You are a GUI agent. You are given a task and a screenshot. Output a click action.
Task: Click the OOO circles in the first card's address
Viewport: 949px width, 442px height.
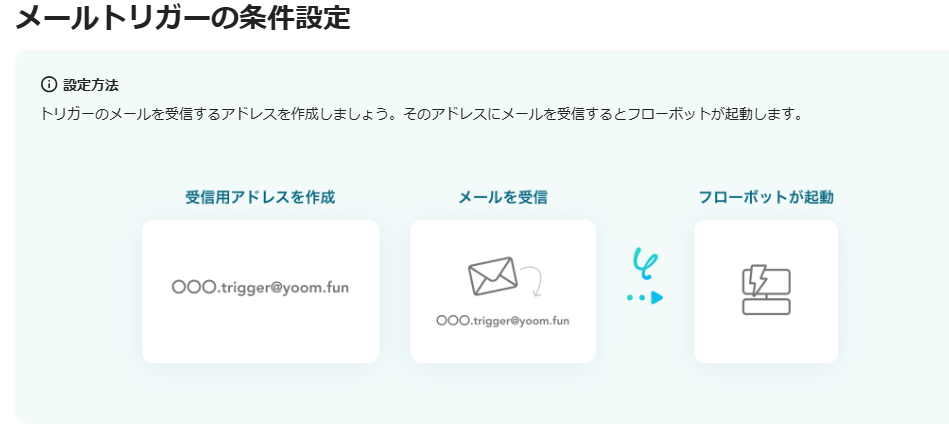(x=194, y=287)
